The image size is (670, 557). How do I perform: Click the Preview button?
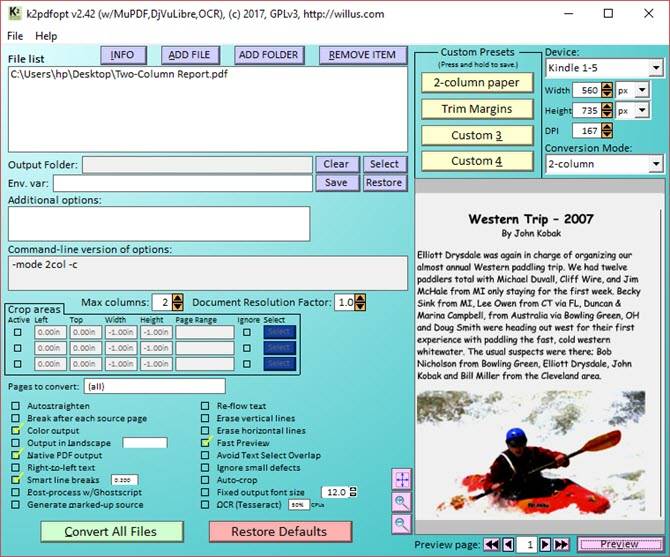[620, 545]
